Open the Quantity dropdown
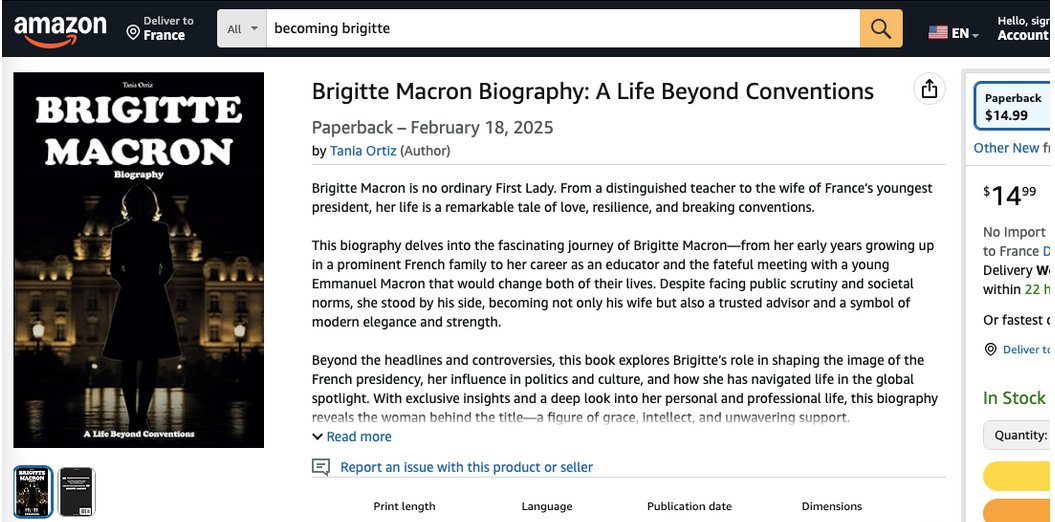The height and width of the screenshot is (522, 1055). click(1019, 435)
